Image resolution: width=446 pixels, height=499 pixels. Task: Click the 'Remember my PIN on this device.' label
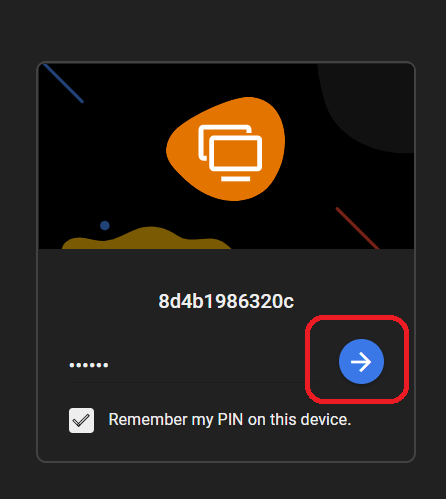point(230,420)
